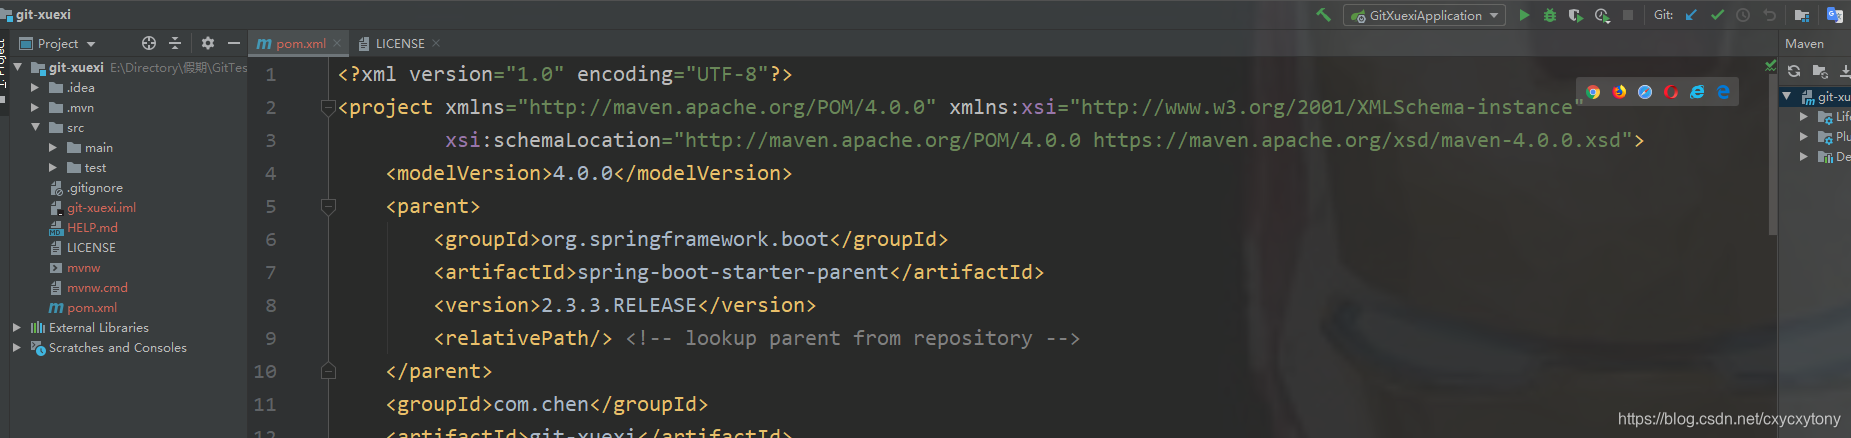Run GitXuexiApplication with the green play button
The image size is (1851, 438).
click(x=1524, y=15)
